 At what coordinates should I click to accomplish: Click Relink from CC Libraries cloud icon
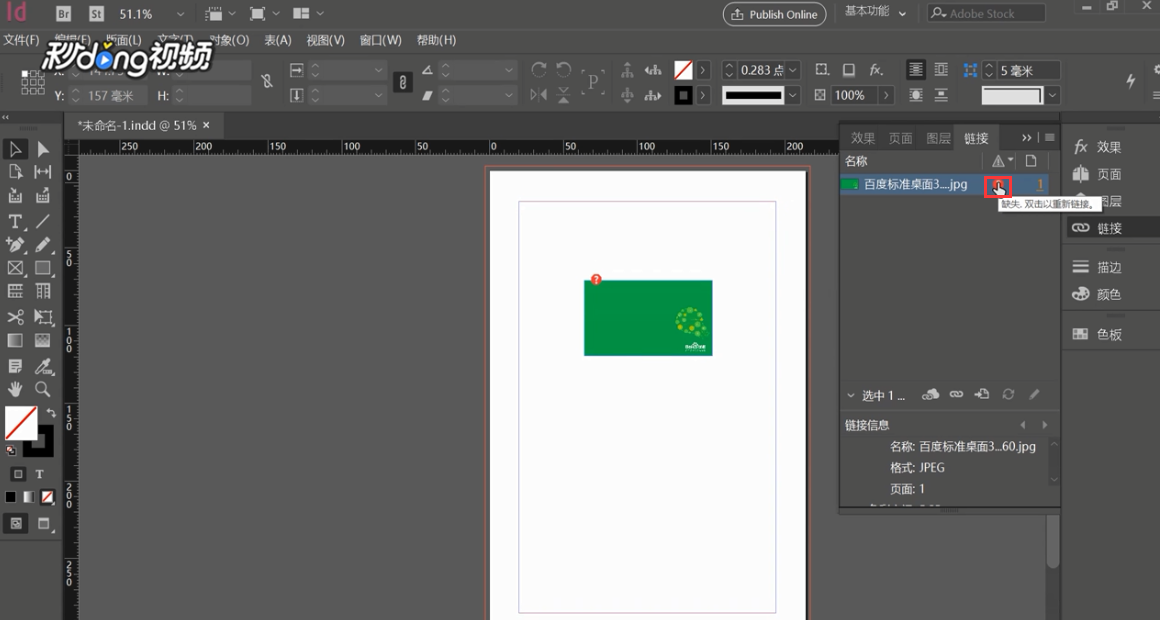(x=930, y=394)
